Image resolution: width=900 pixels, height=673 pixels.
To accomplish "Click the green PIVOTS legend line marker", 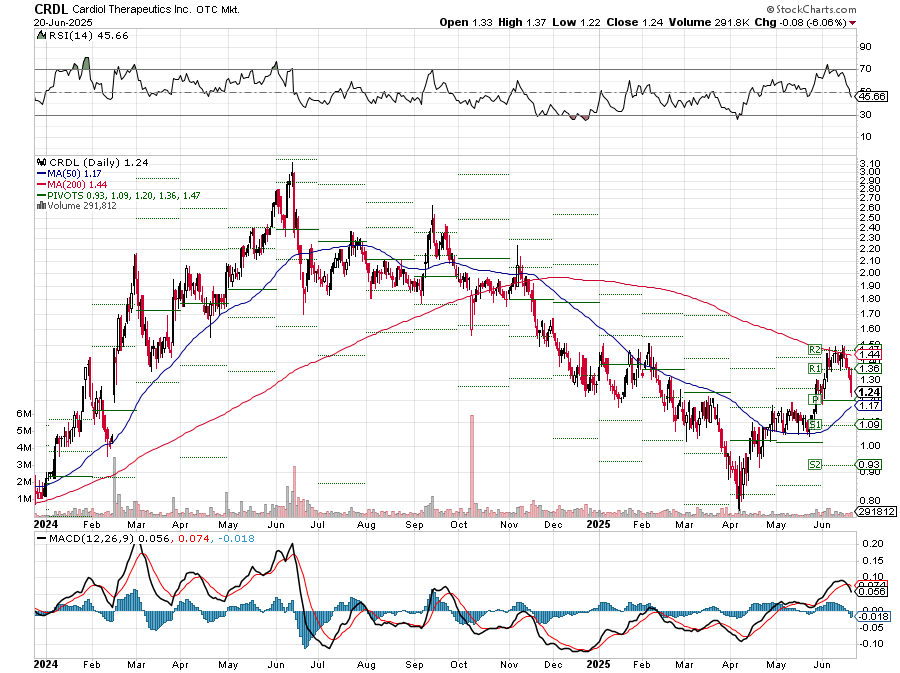I will [x=41, y=195].
